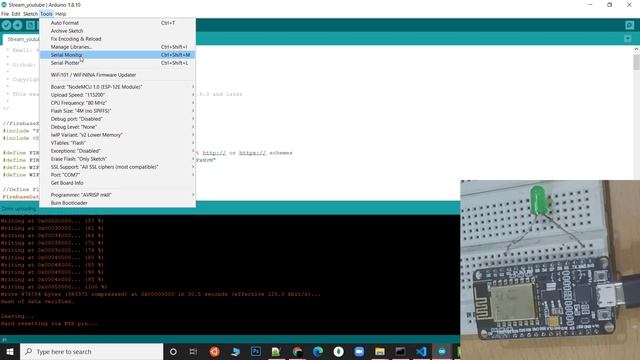640x360 pixels.
Task: Click the Upload arrow toolbar button
Action: click(x=18, y=25)
